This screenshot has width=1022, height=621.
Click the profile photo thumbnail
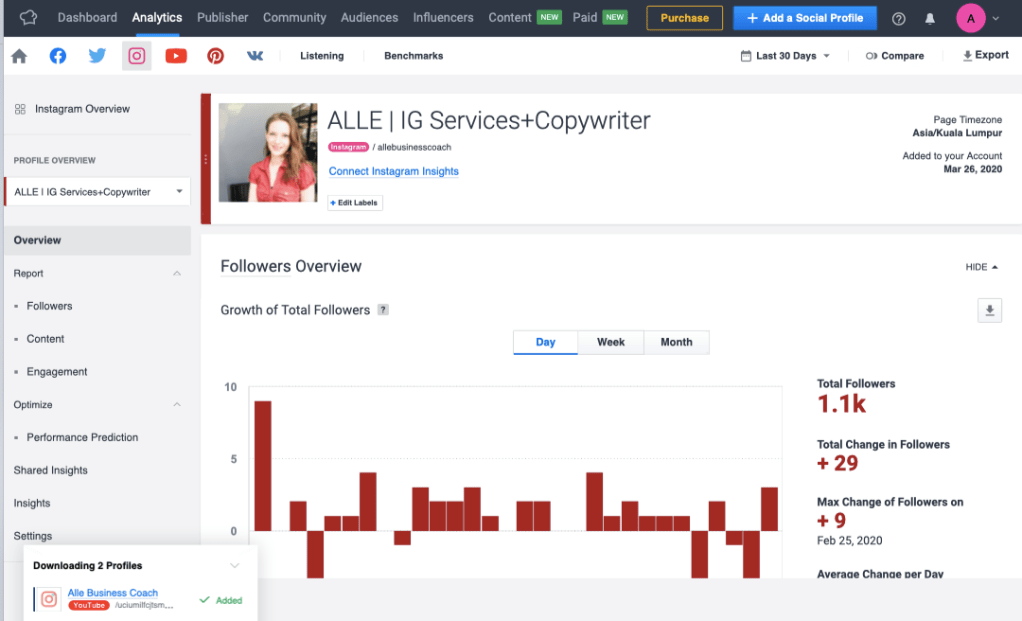[x=268, y=153]
